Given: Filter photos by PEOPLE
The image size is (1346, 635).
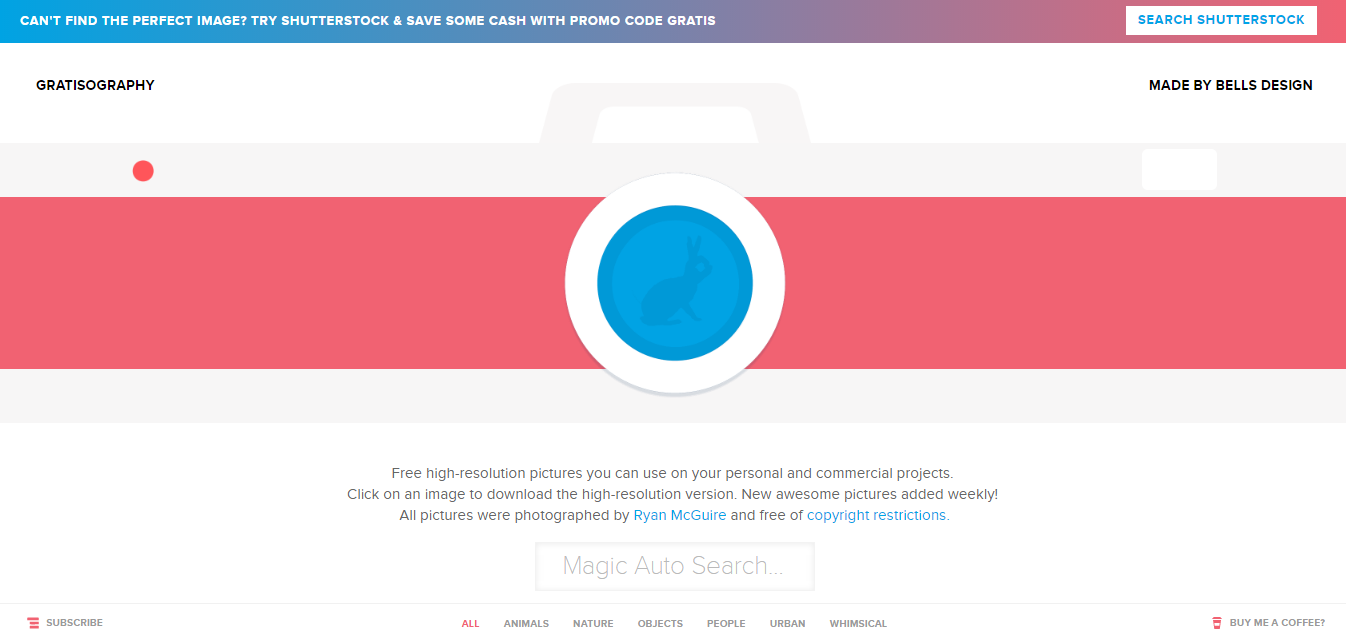Looking at the screenshot, I should coord(726,624).
